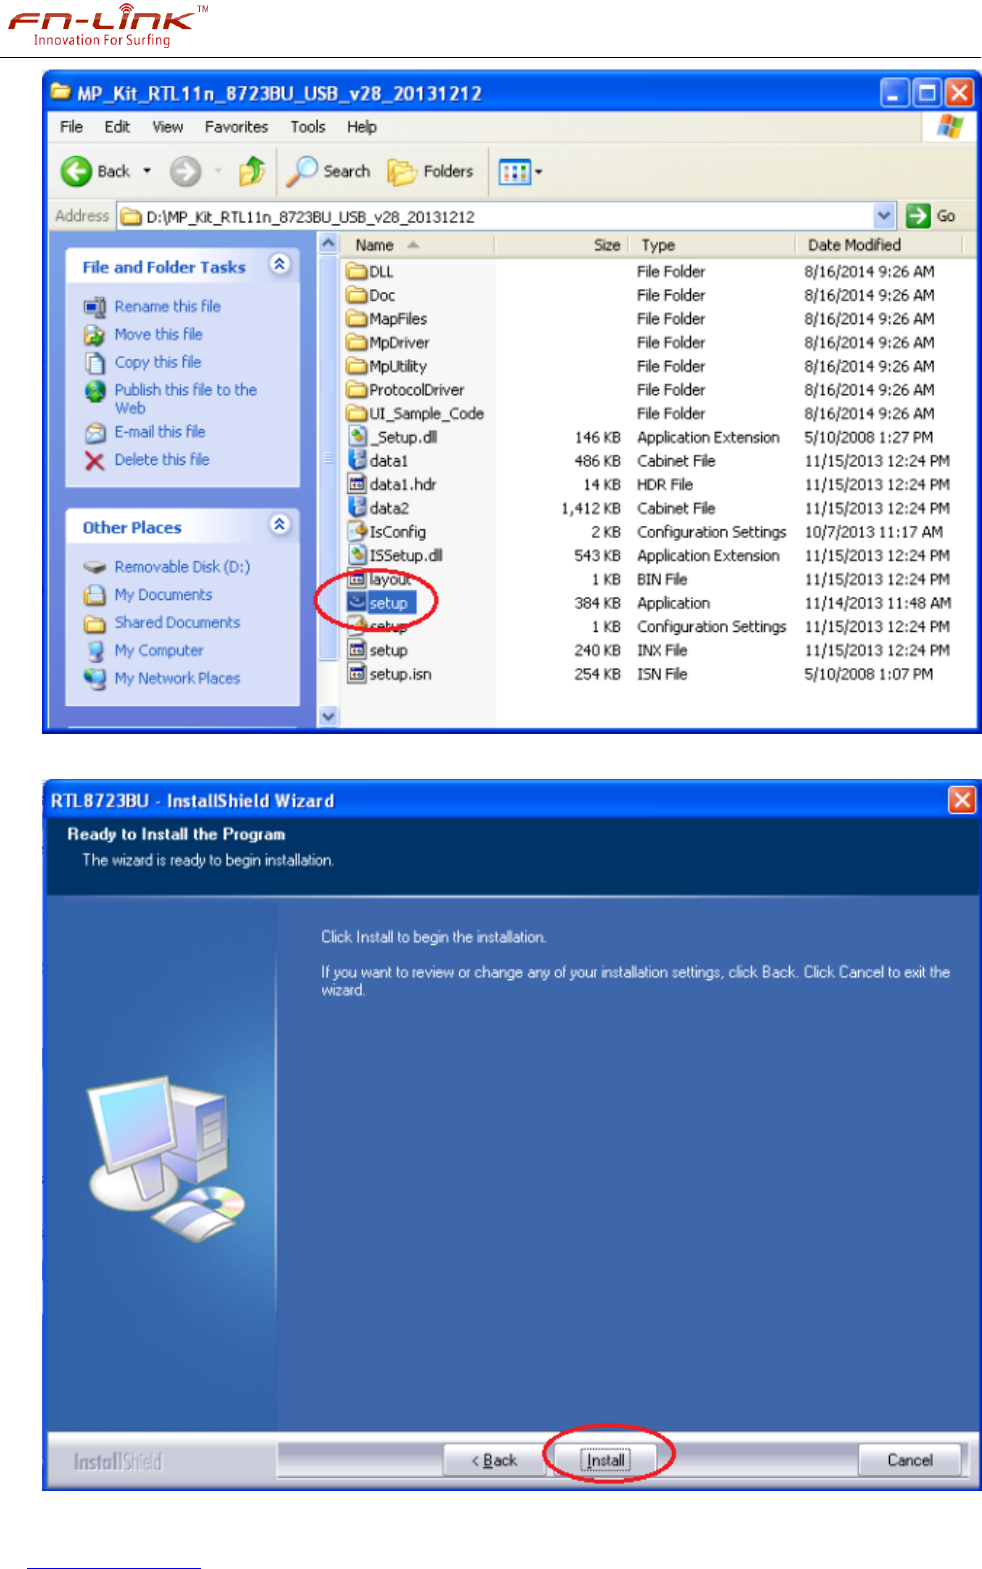Screen dimensions: 982x1569
Task: Open My Documents link
Action: coord(163,595)
